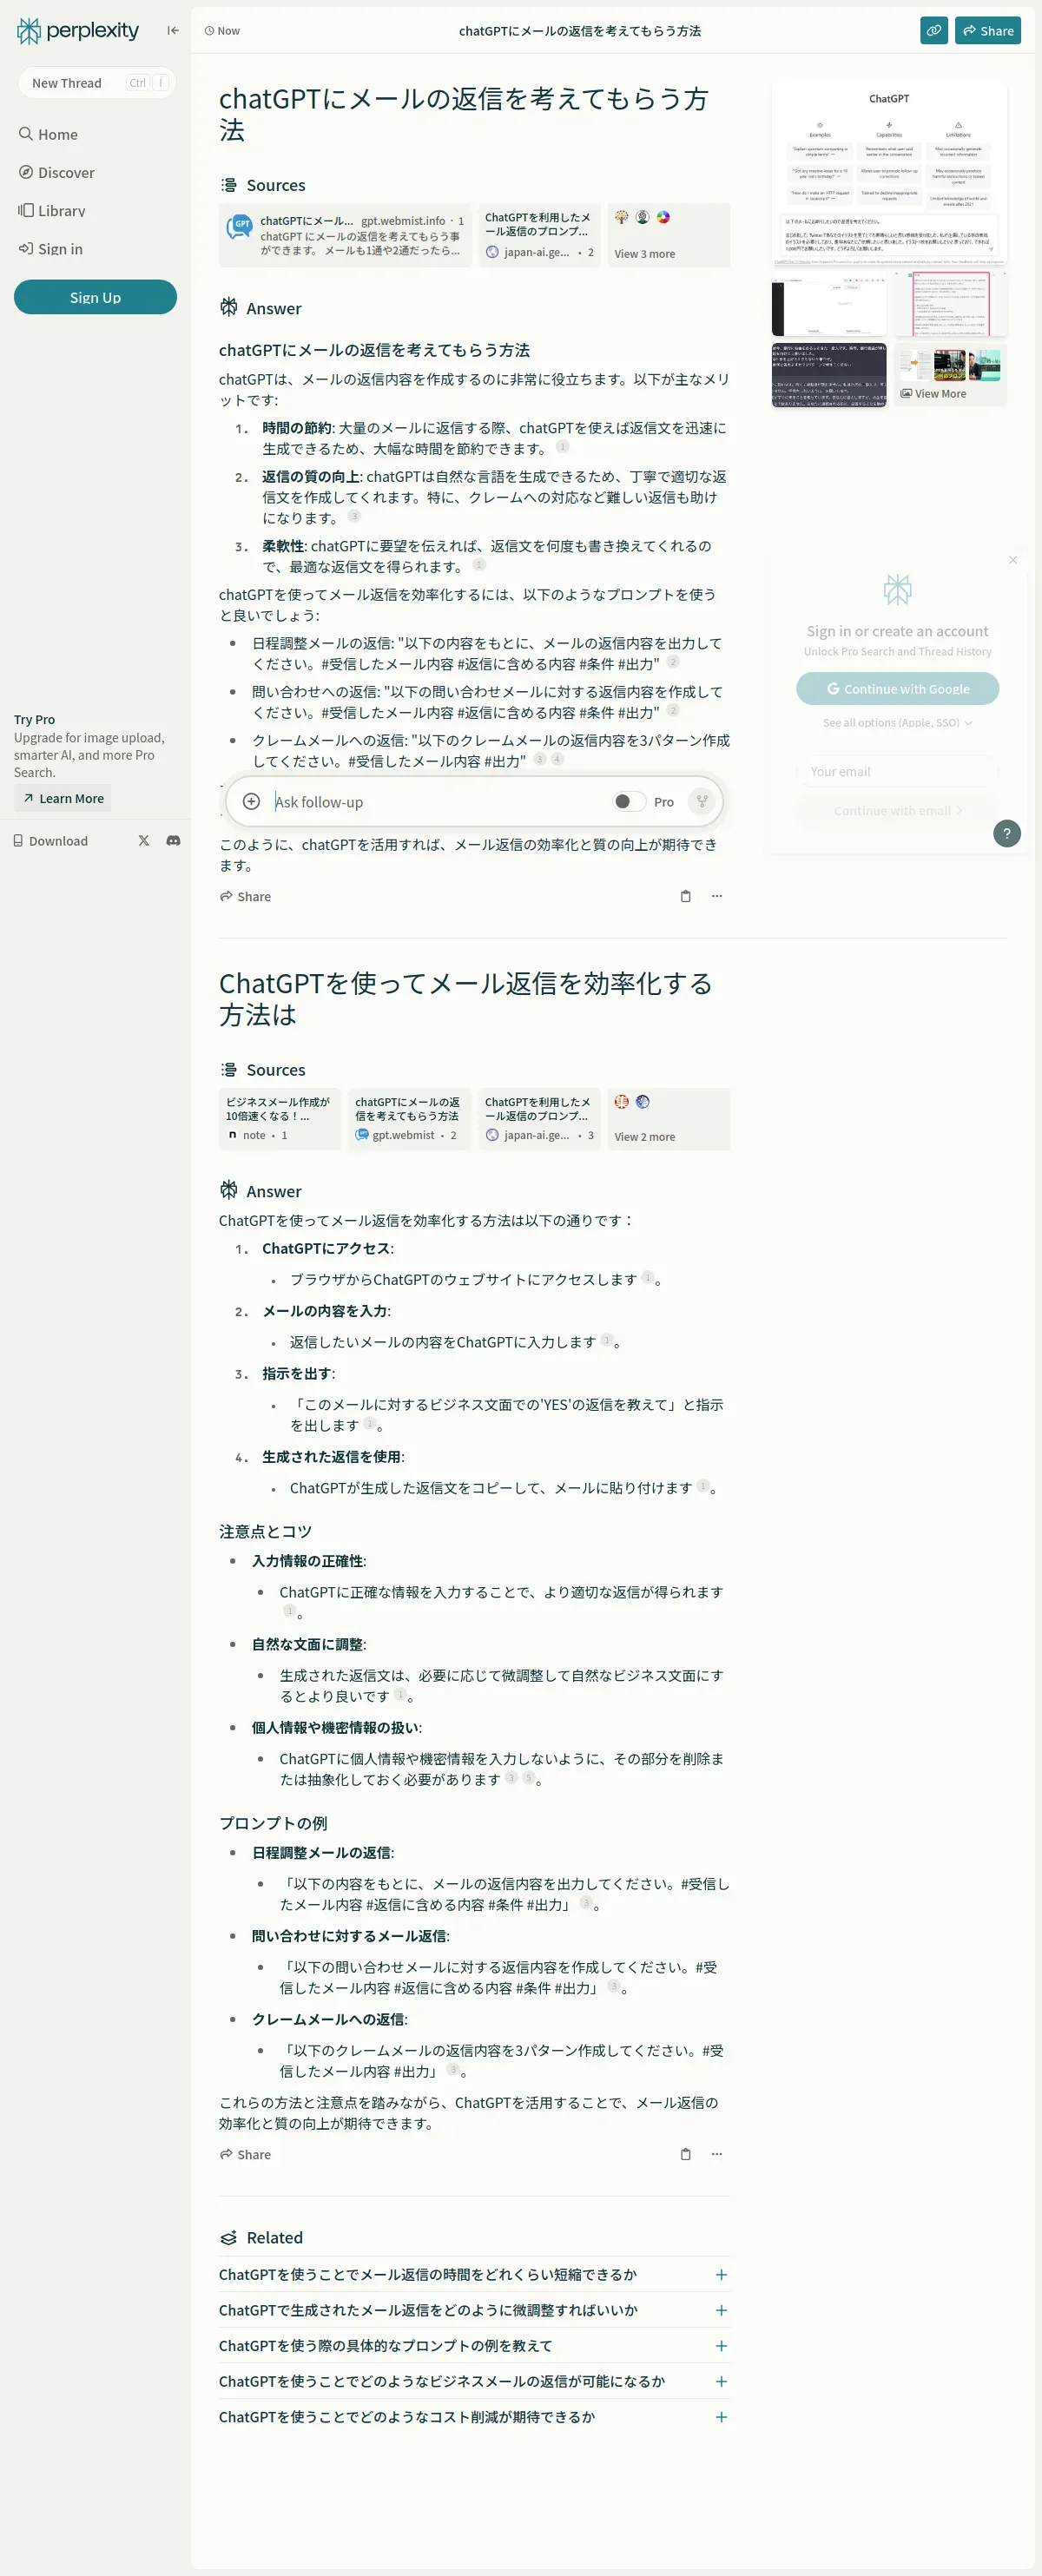Open the gpt.webmist source card numbered 2
Viewport: 1042px width, 2576px height.
click(x=409, y=1119)
